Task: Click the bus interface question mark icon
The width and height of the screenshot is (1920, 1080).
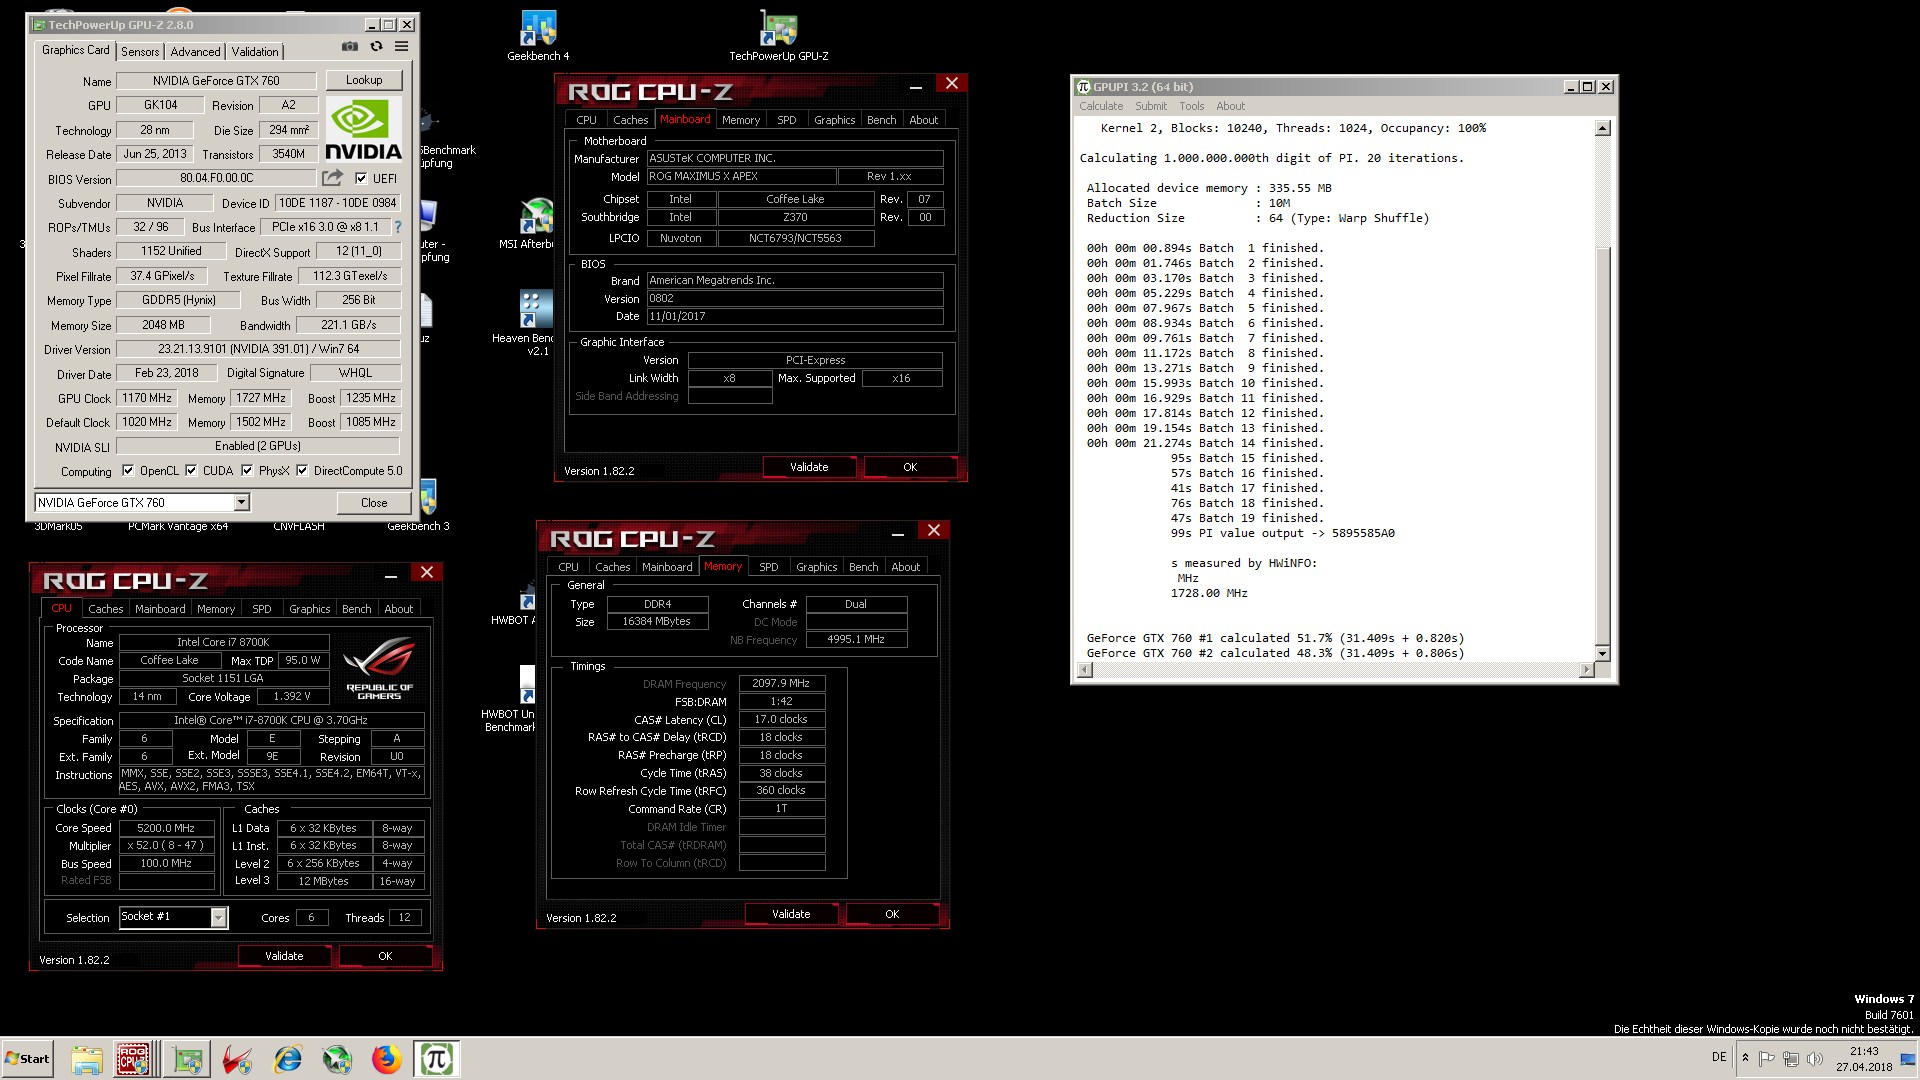Action: click(x=397, y=227)
